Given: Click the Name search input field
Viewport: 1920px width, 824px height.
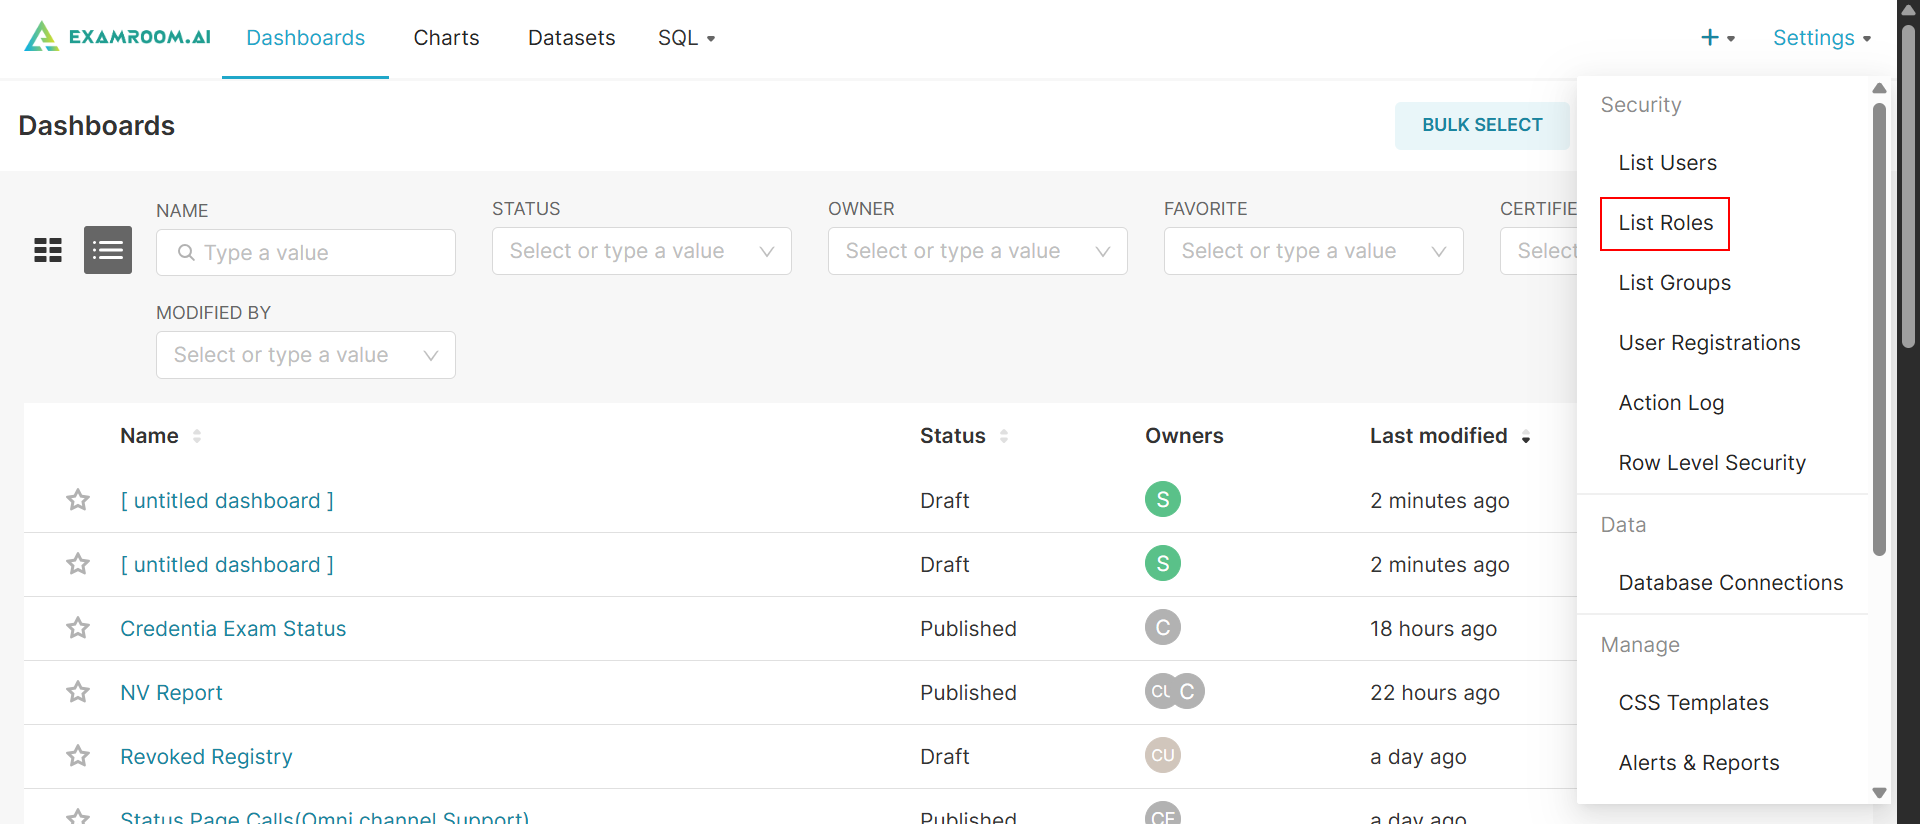Looking at the screenshot, I should [x=306, y=253].
